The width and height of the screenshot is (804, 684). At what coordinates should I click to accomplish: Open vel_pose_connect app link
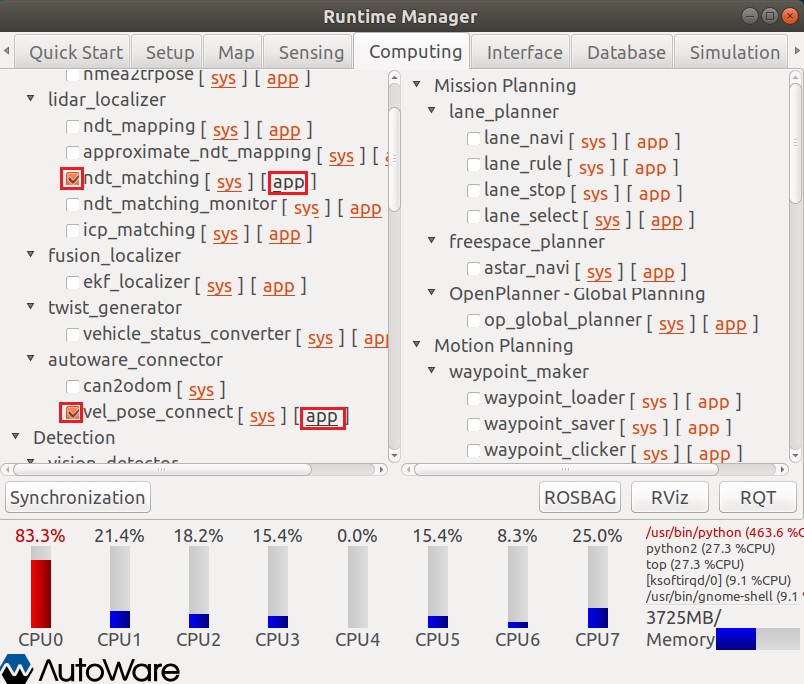[321, 417]
